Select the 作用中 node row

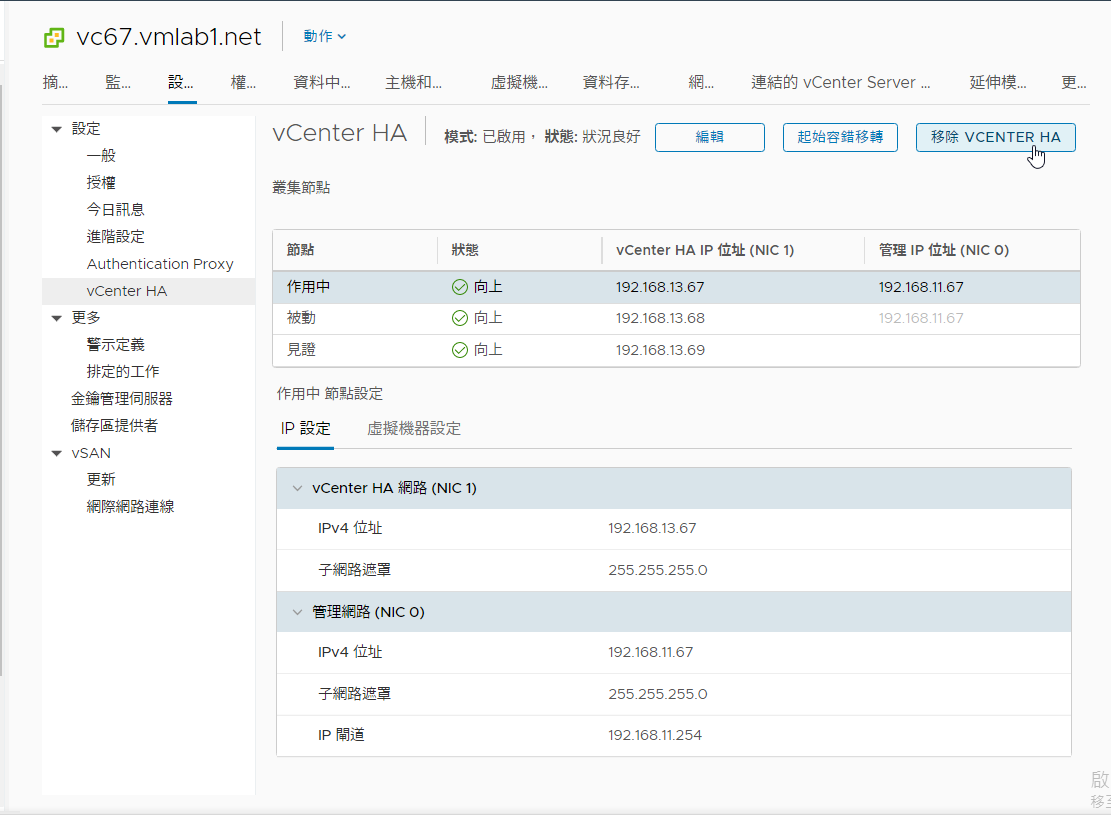pyautogui.click(x=676, y=287)
